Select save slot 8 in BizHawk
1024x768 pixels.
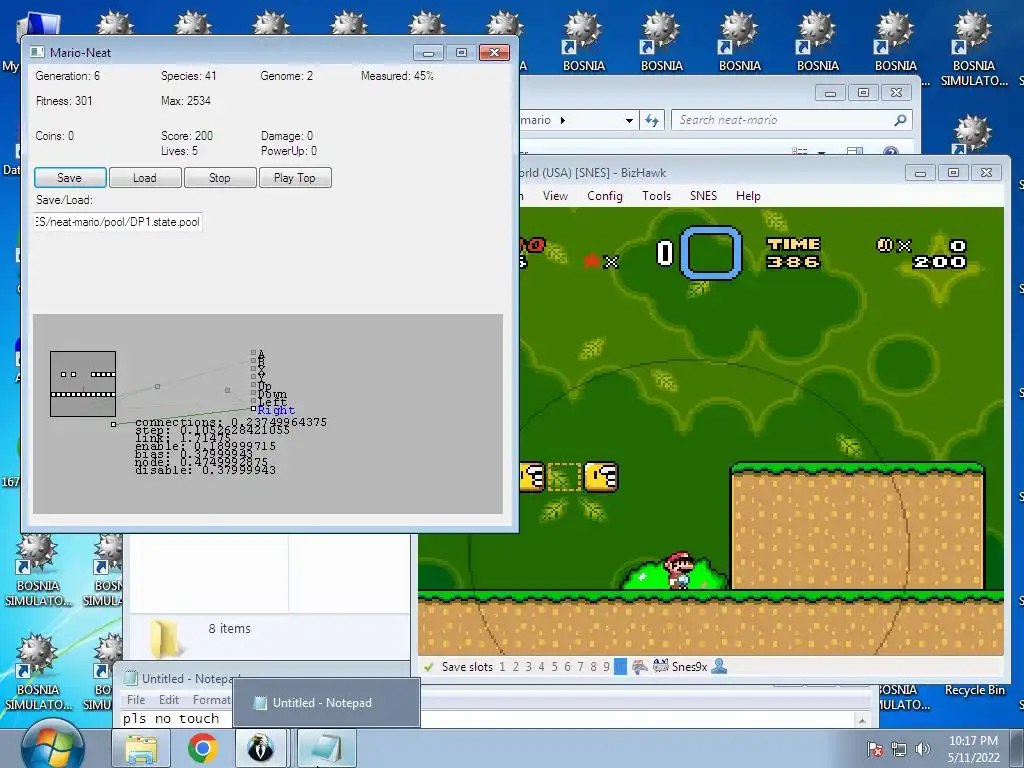coord(593,667)
